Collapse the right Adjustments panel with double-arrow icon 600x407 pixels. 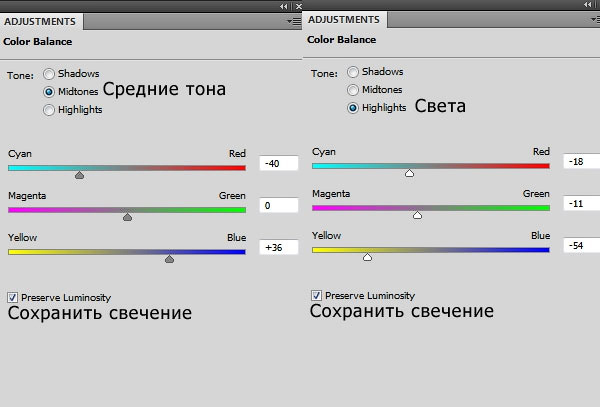(x=587, y=4)
